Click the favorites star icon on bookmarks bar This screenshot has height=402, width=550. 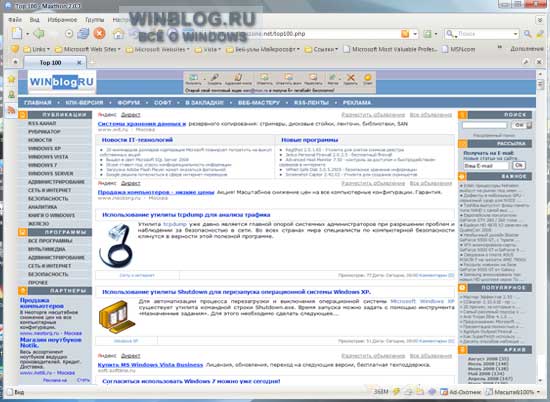pyautogui.click(x=14, y=49)
